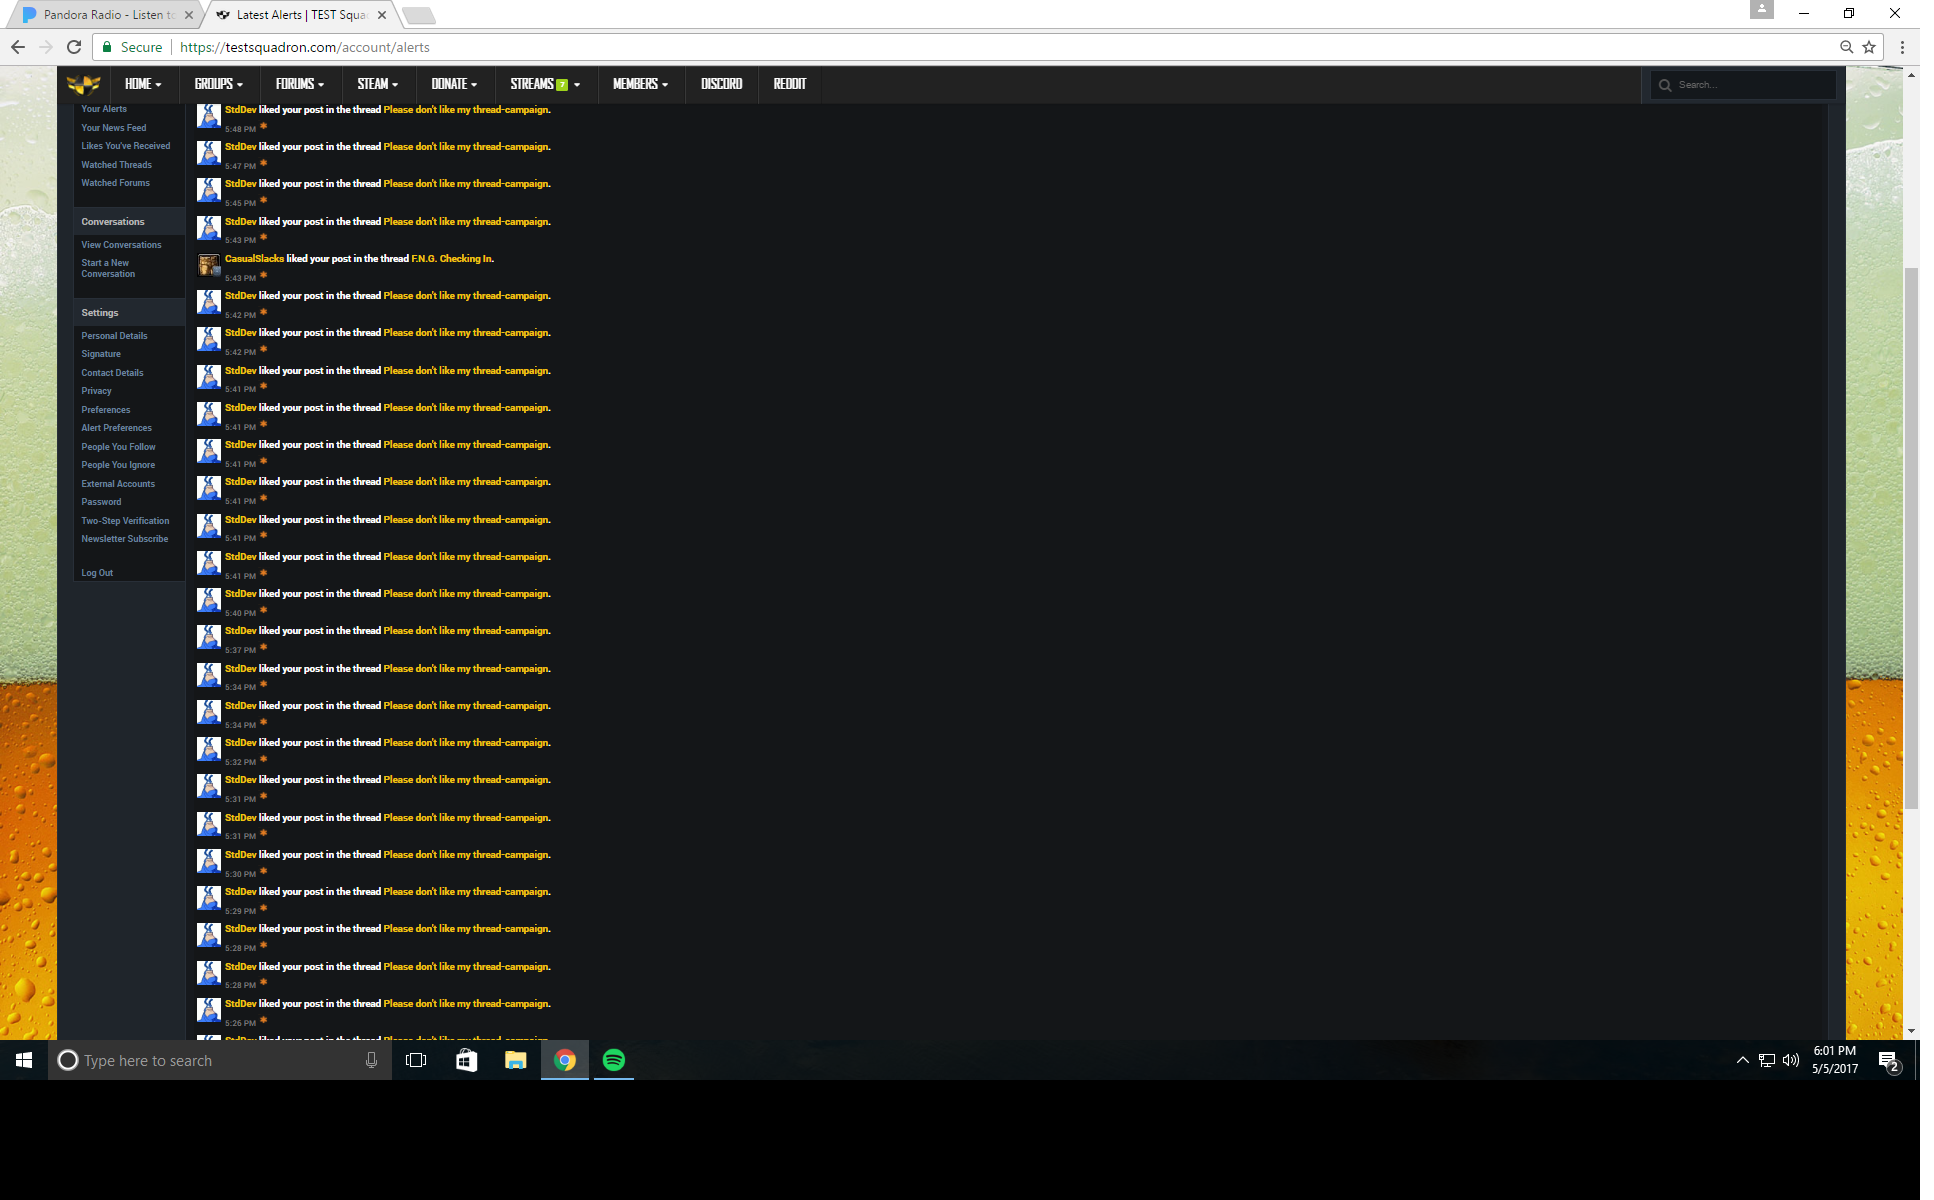Open Windows Action Center notifications icon
Screen dimensions: 1934x1200
[1888, 1061]
